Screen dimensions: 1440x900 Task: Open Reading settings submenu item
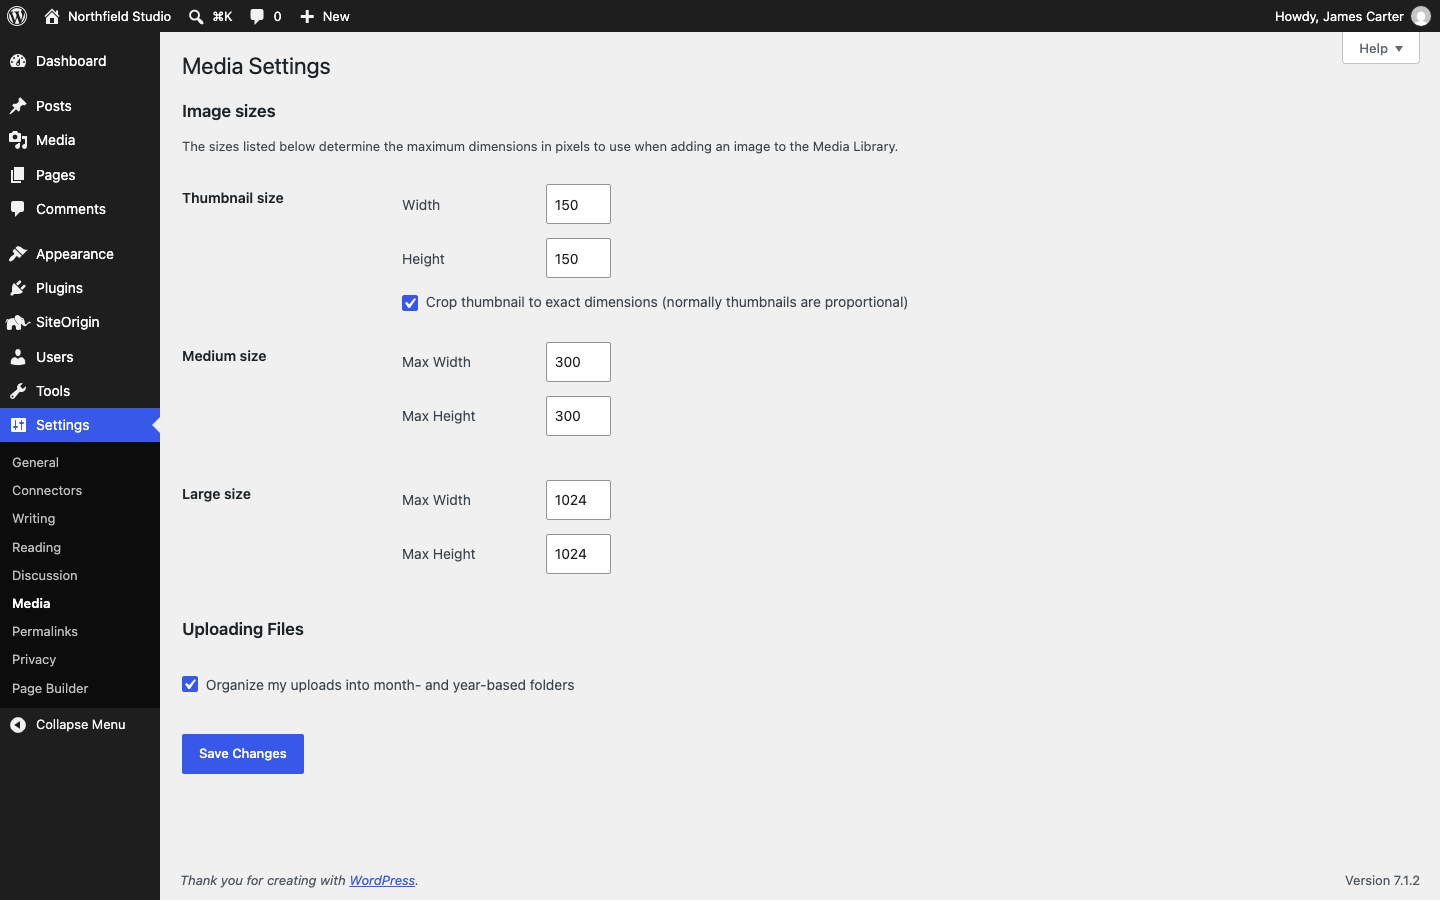coord(37,548)
